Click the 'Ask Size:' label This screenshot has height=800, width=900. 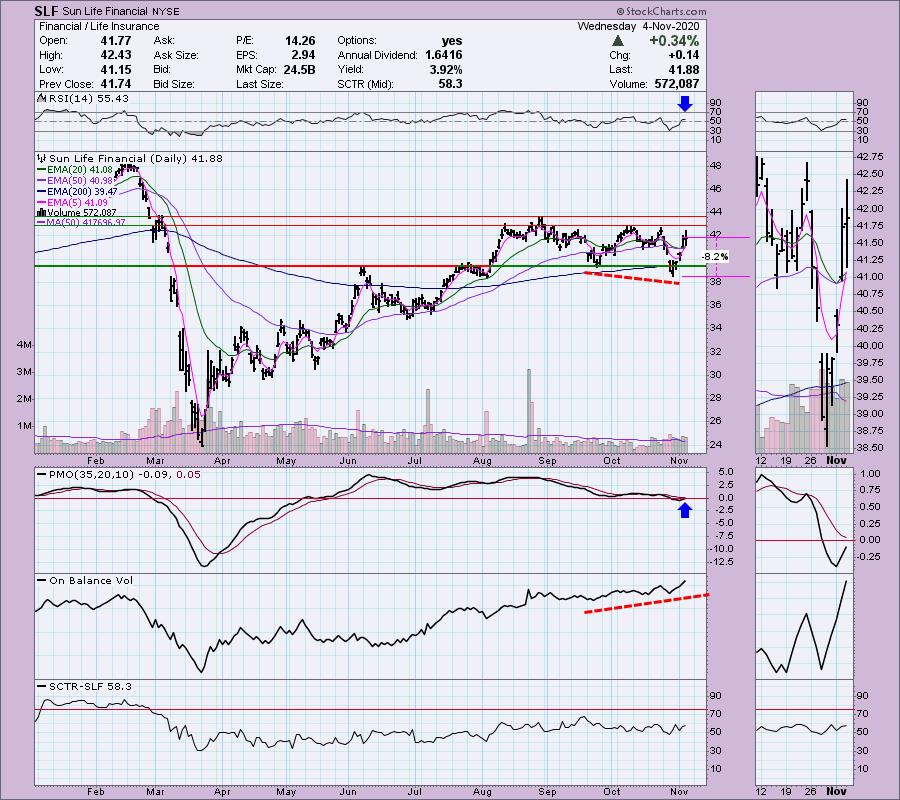176,55
